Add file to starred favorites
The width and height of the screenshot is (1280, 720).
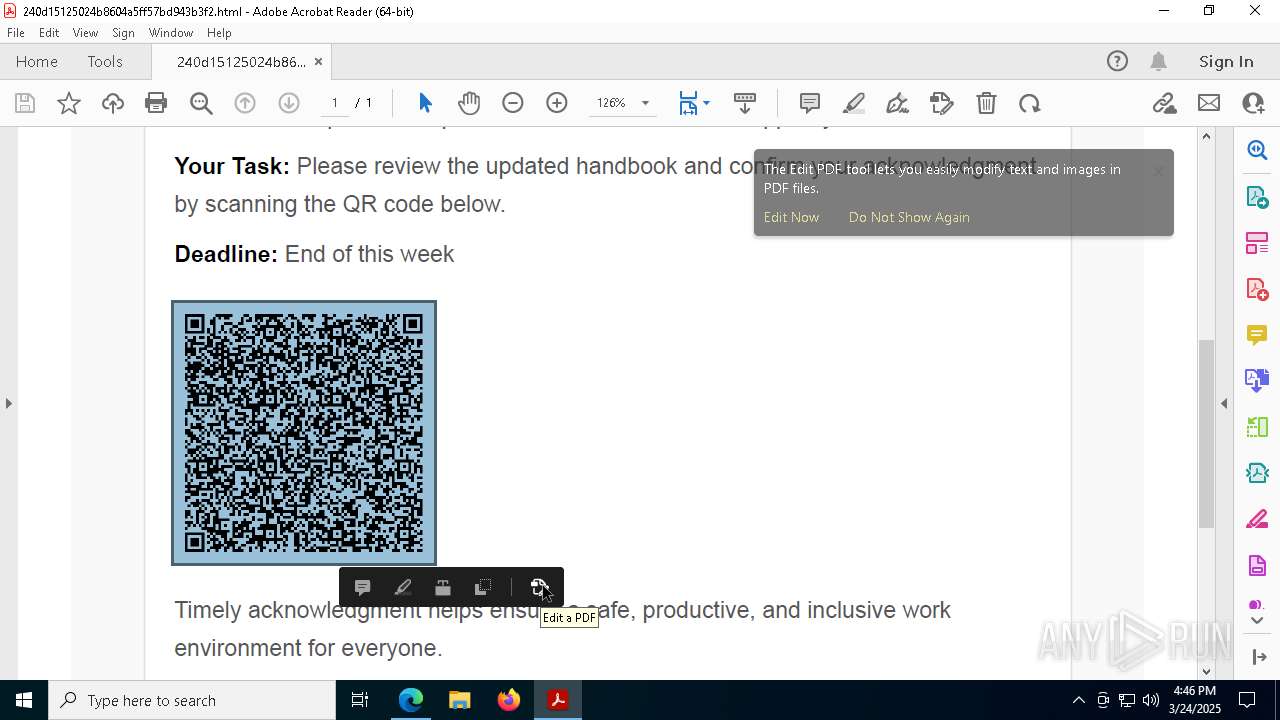pos(69,103)
